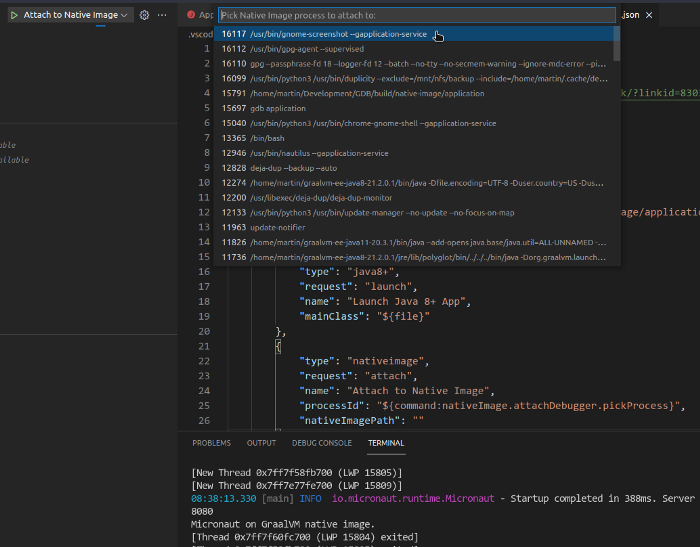Click the green Start Debugging play icon

(14, 15)
